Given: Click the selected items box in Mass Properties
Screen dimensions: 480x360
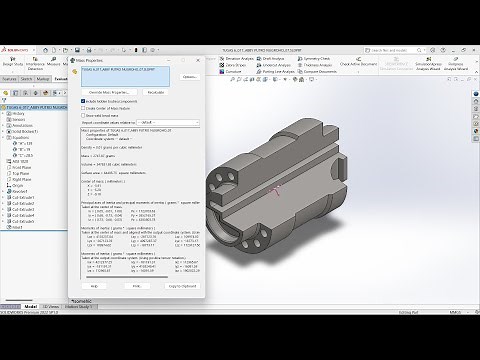Looking at the screenshot, I should (x=125, y=76).
